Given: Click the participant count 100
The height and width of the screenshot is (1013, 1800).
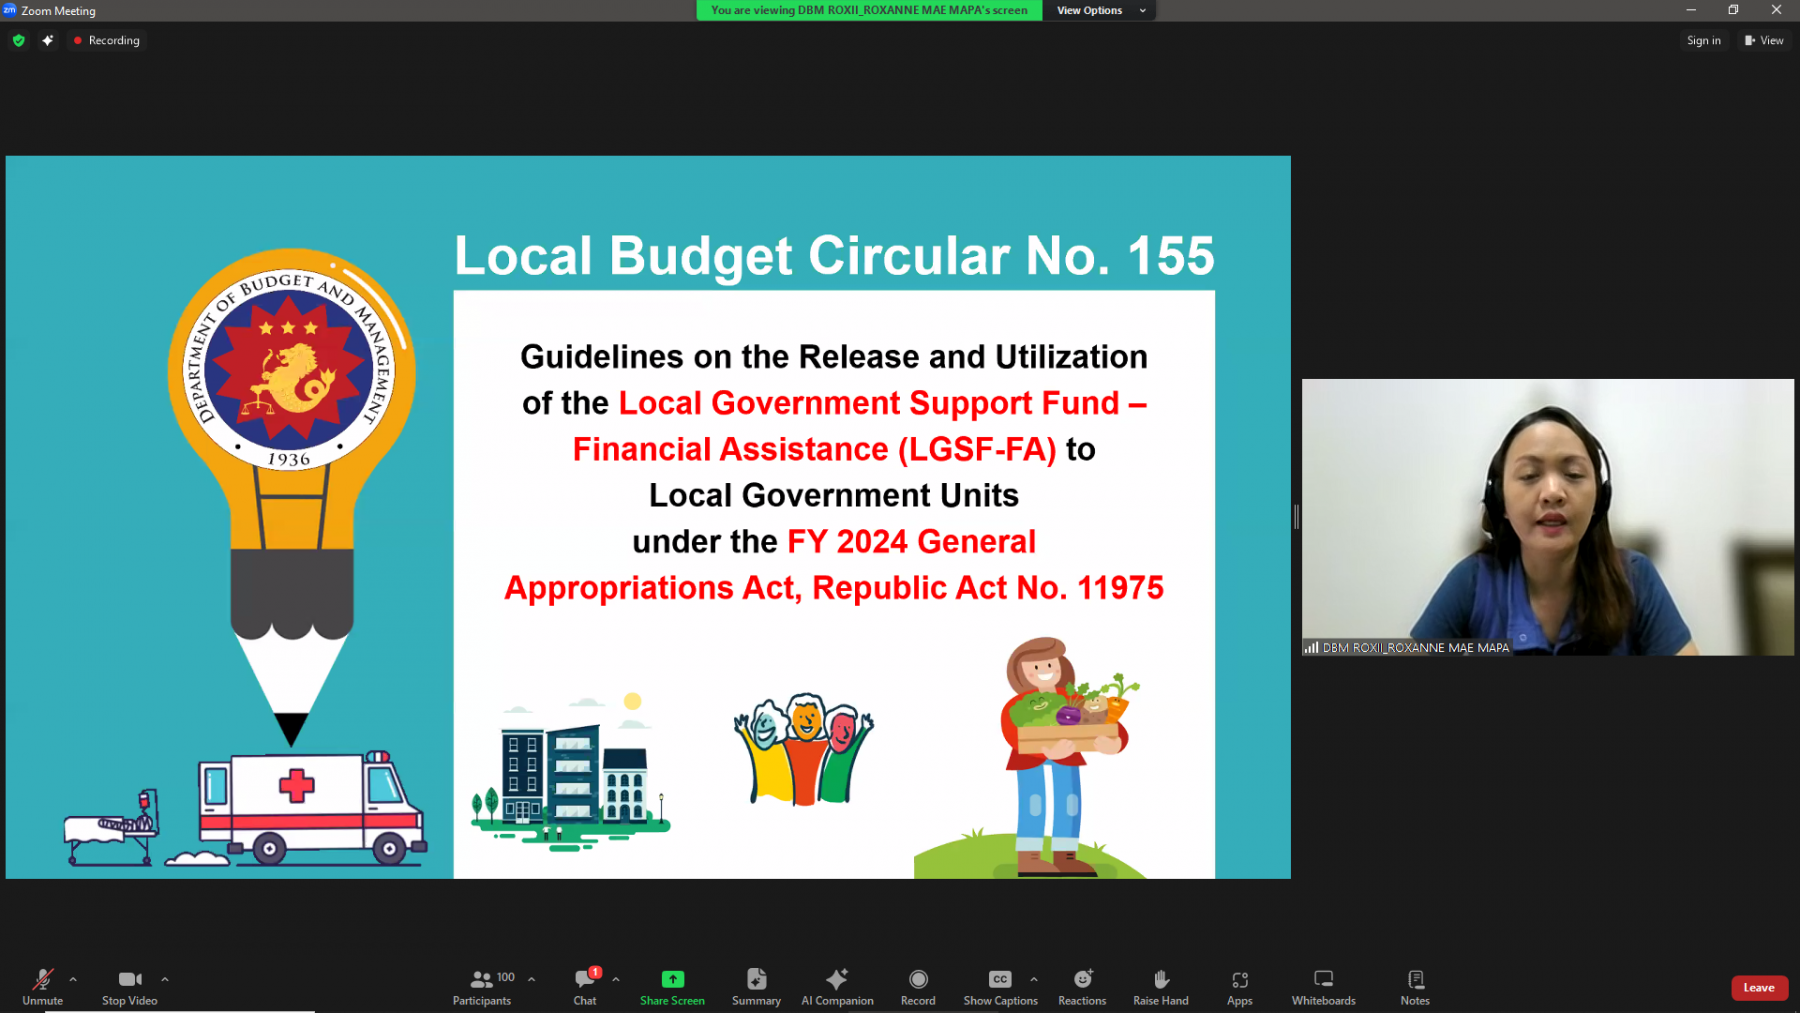Looking at the screenshot, I should (x=506, y=977).
